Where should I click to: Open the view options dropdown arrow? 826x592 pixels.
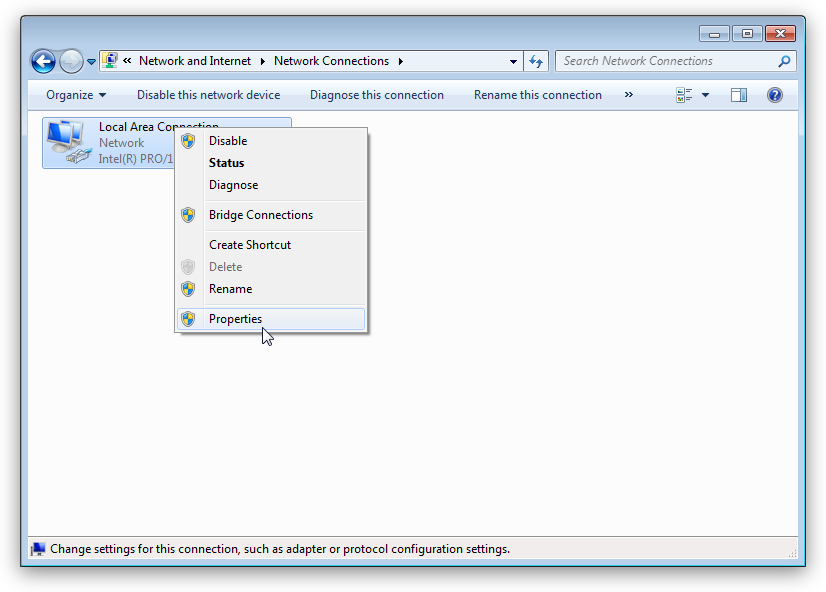pyautogui.click(x=705, y=95)
